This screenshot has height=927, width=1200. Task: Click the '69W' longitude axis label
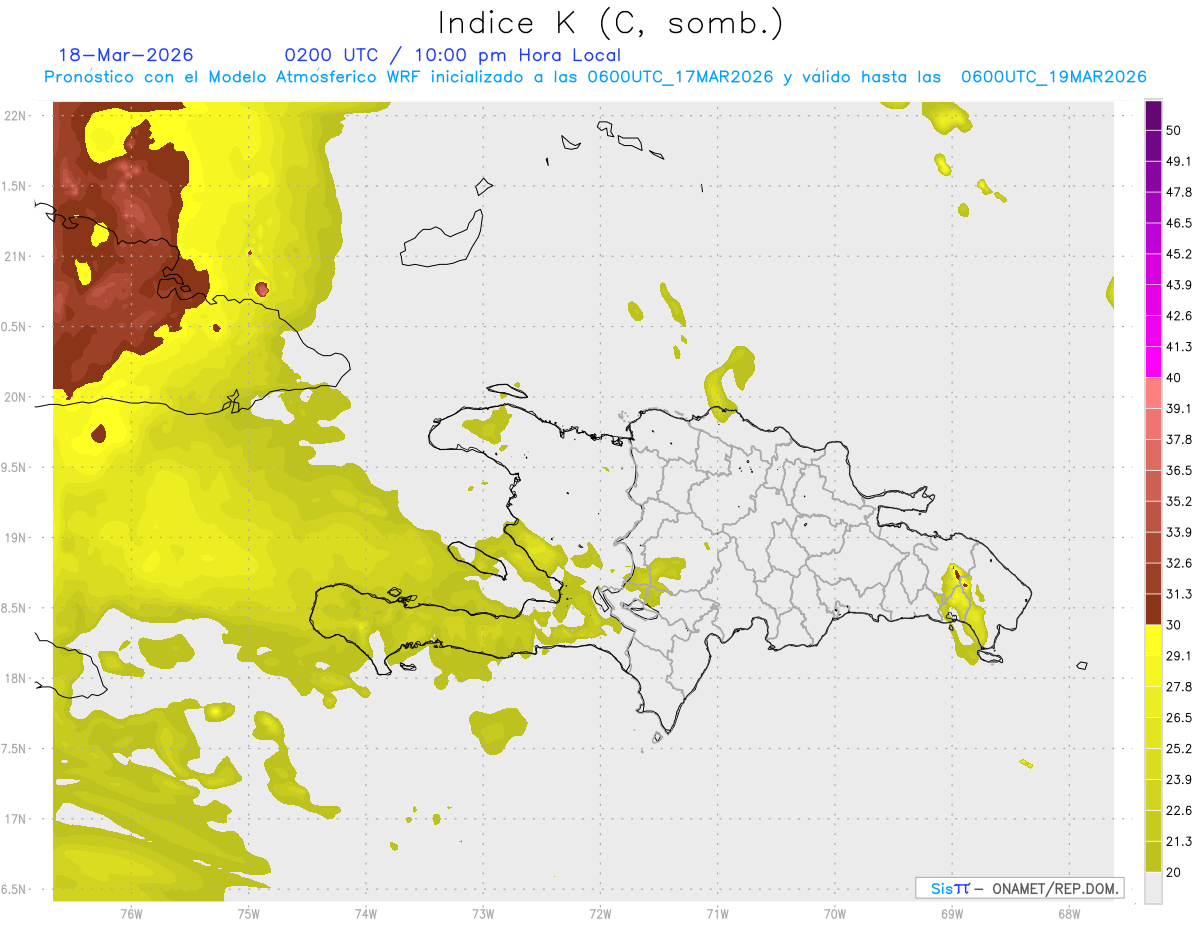[952, 913]
